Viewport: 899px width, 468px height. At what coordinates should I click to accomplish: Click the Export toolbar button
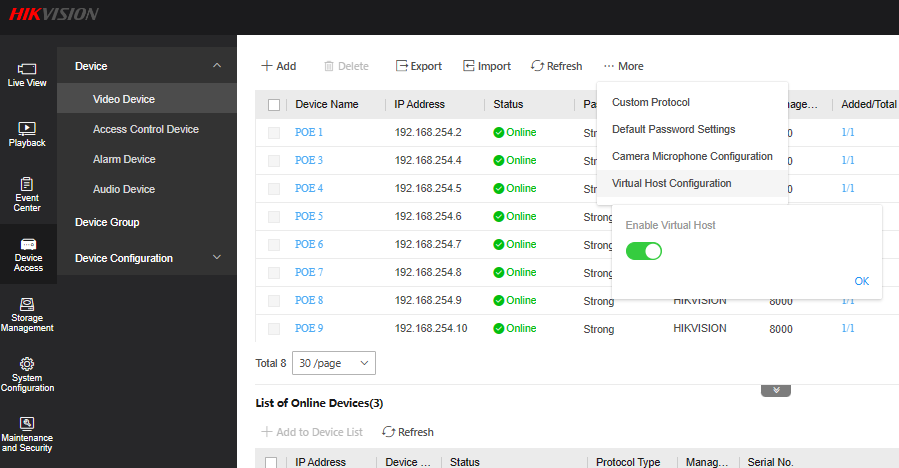point(418,66)
